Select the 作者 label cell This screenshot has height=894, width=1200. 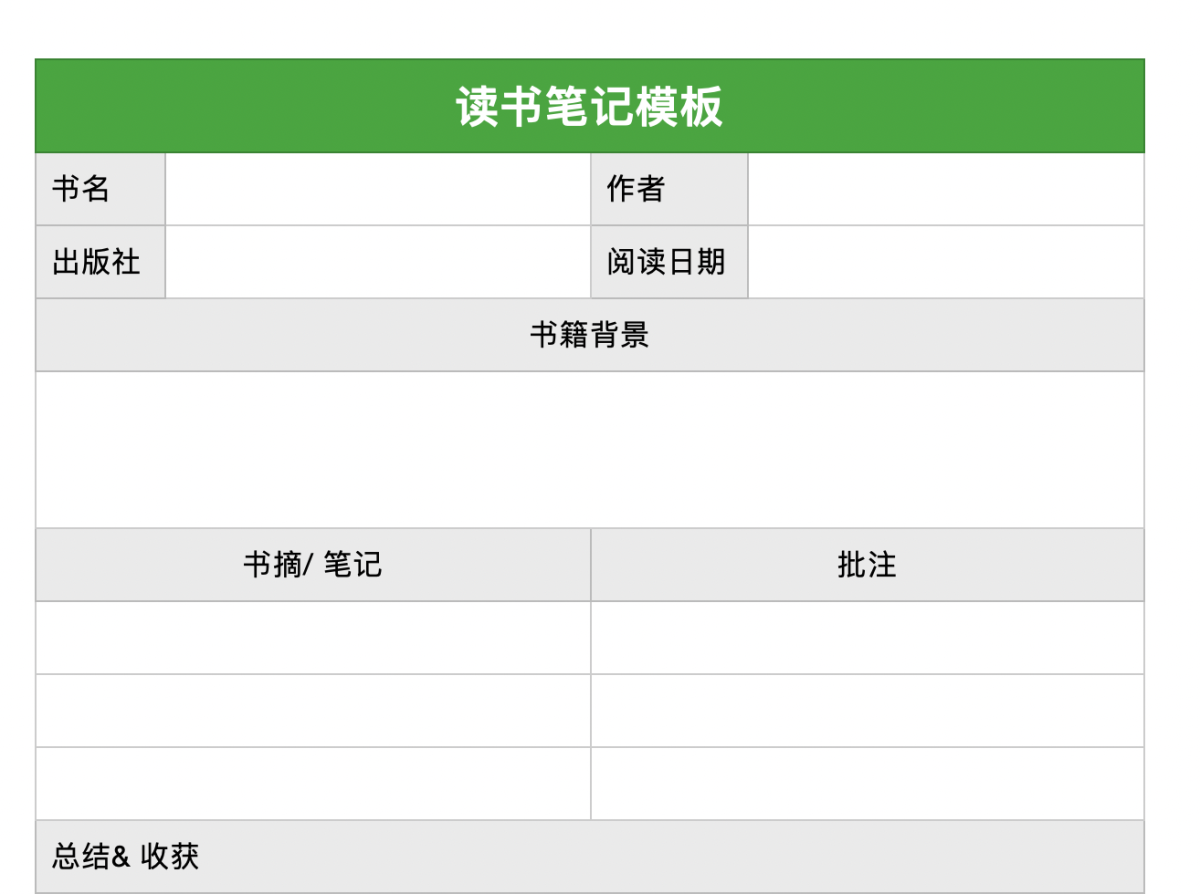tap(668, 189)
